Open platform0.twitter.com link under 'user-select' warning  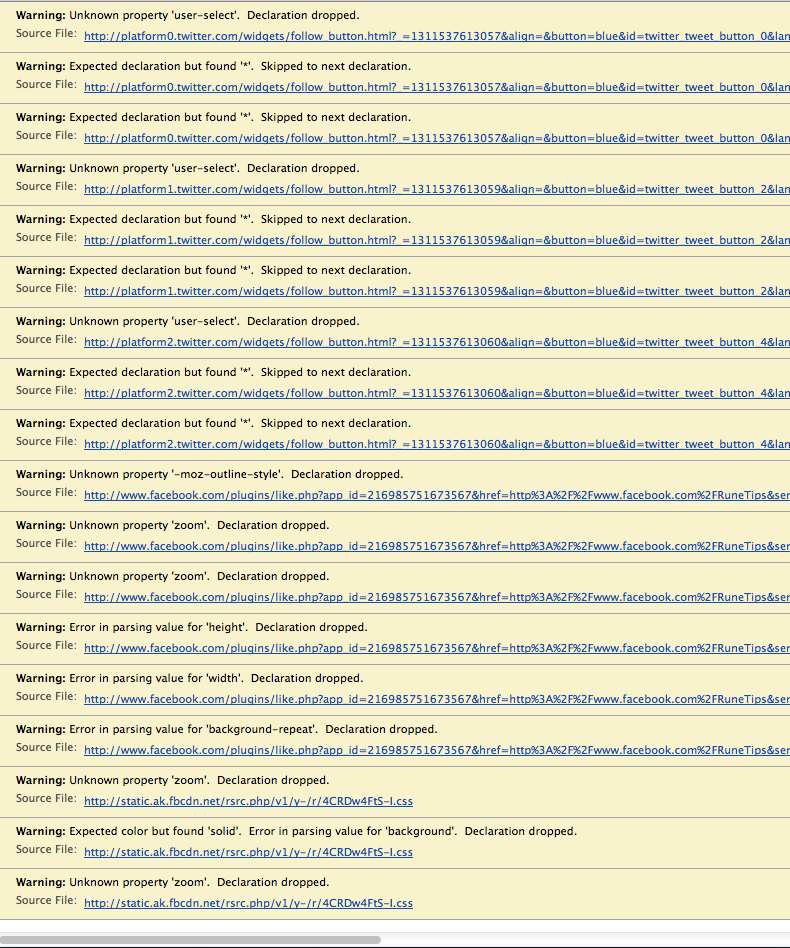(x=436, y=36)
